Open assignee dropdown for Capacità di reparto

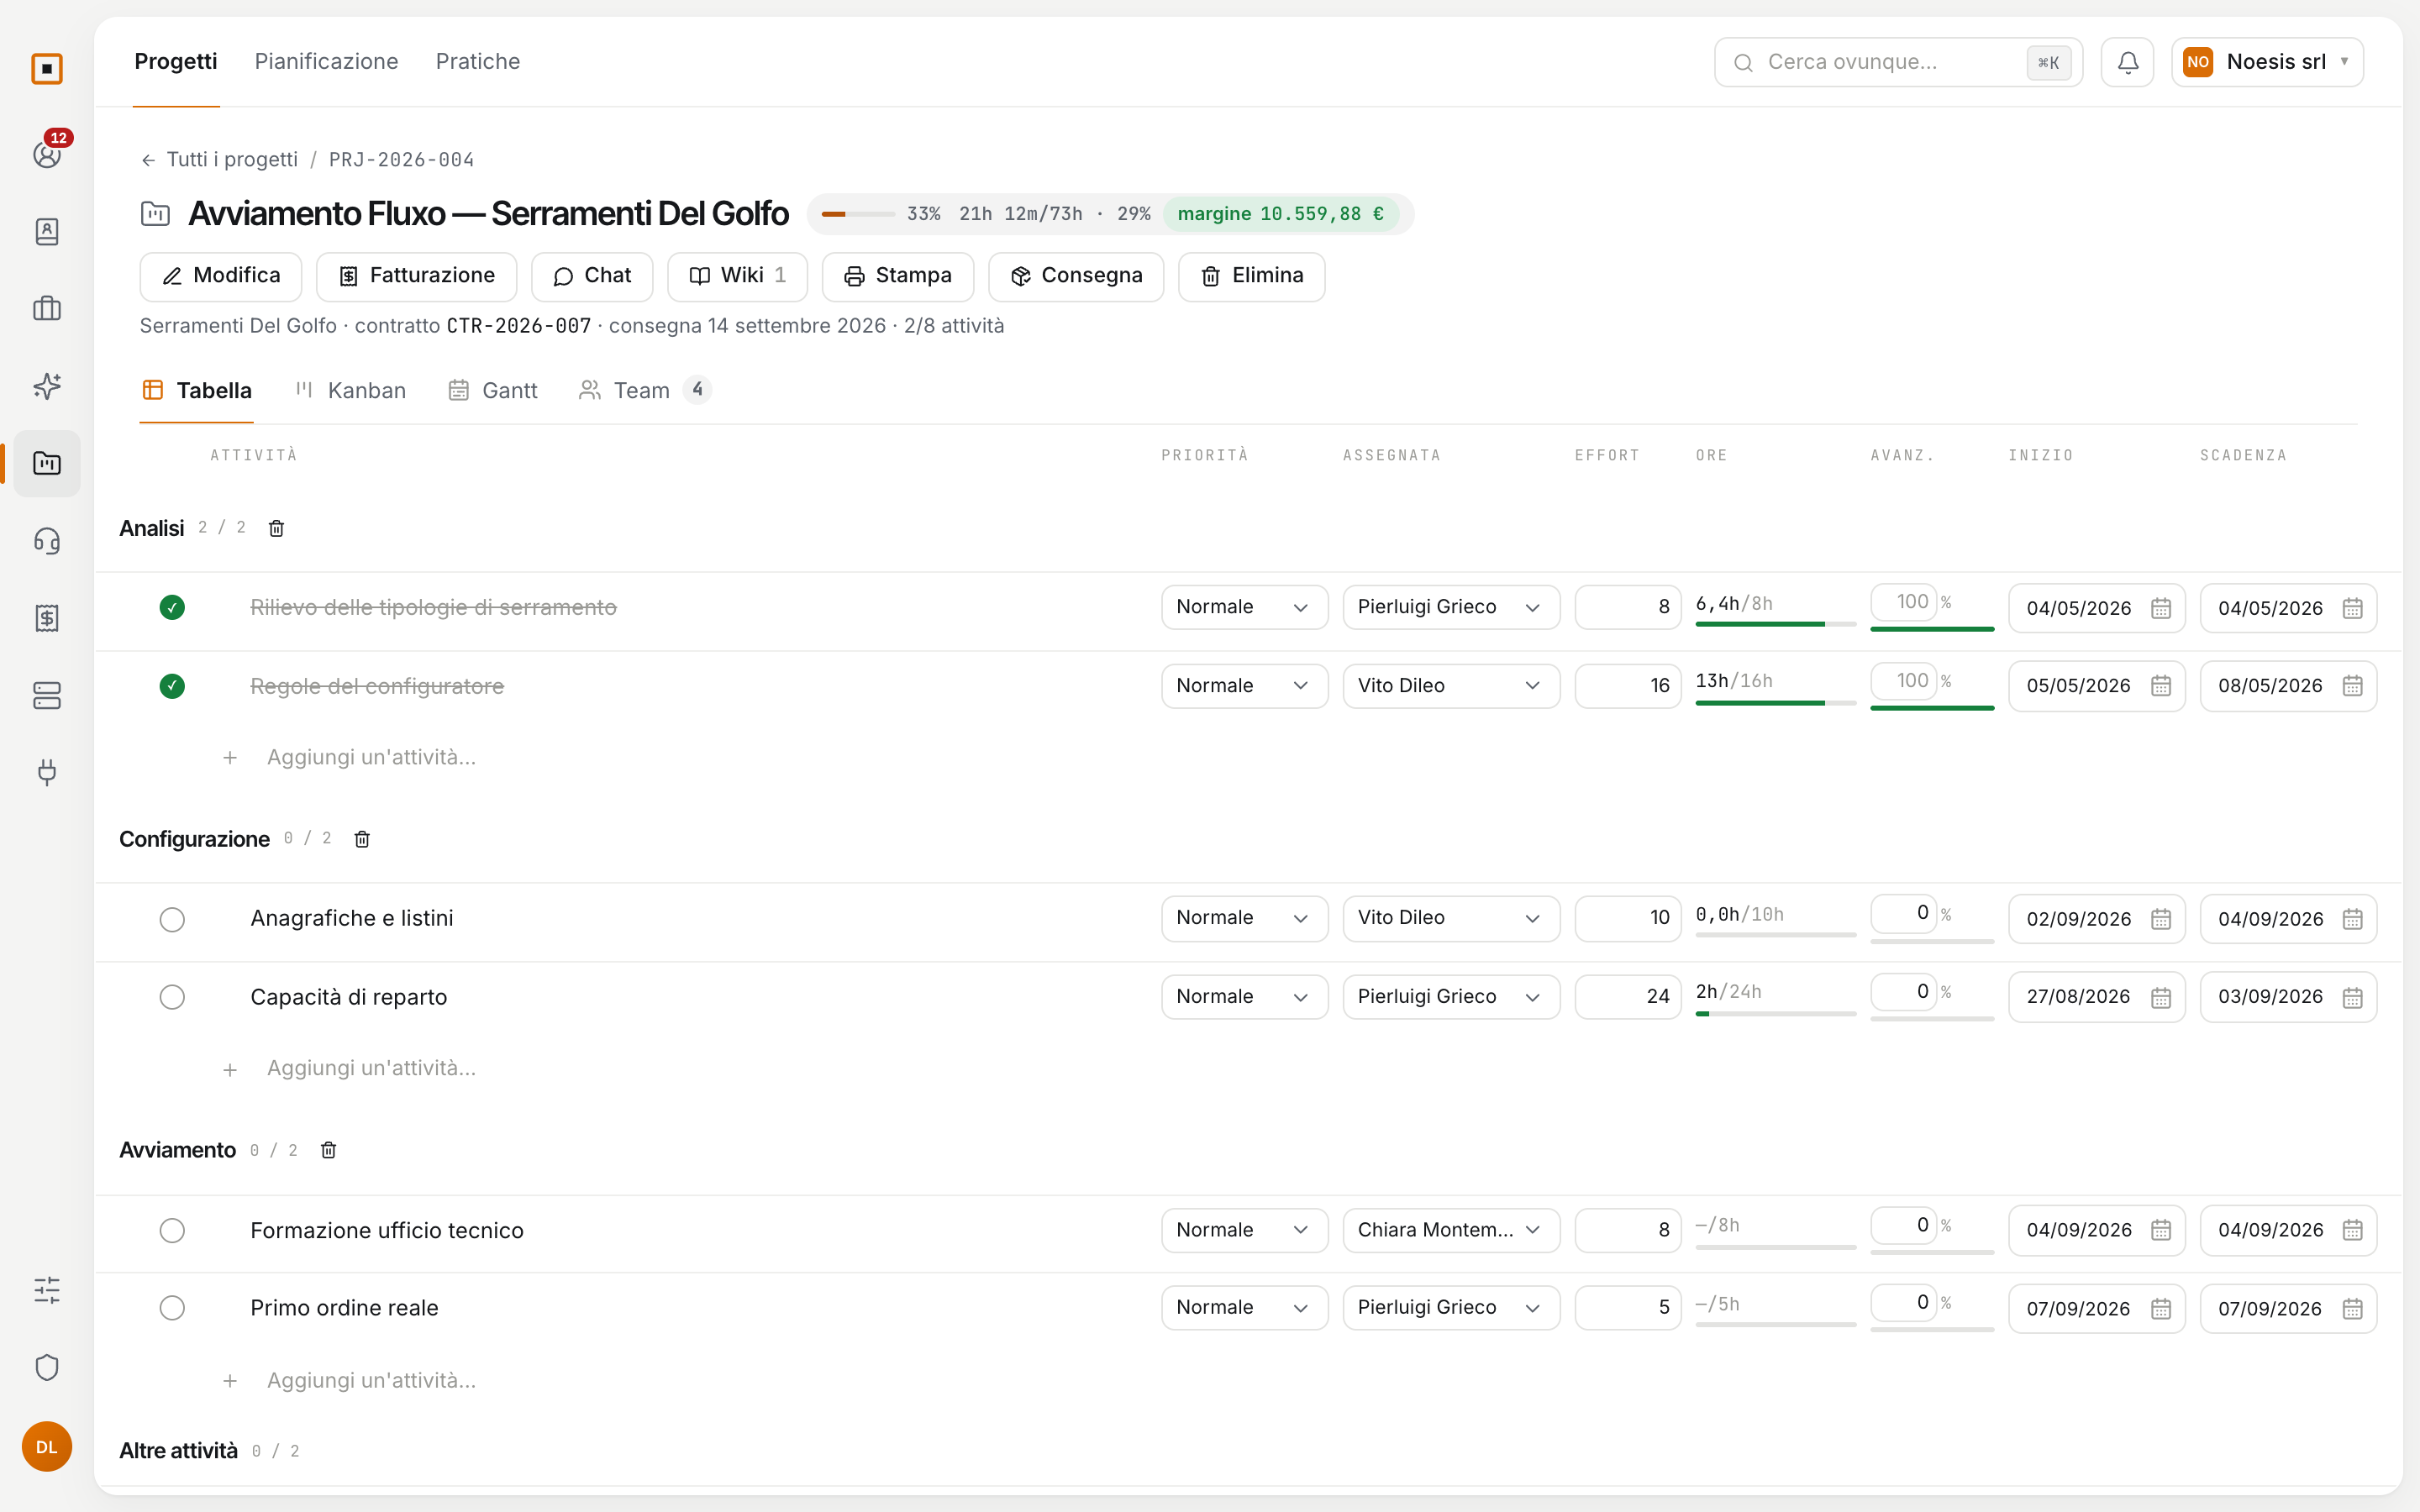pyautogui.click(x=1450, y=997)
